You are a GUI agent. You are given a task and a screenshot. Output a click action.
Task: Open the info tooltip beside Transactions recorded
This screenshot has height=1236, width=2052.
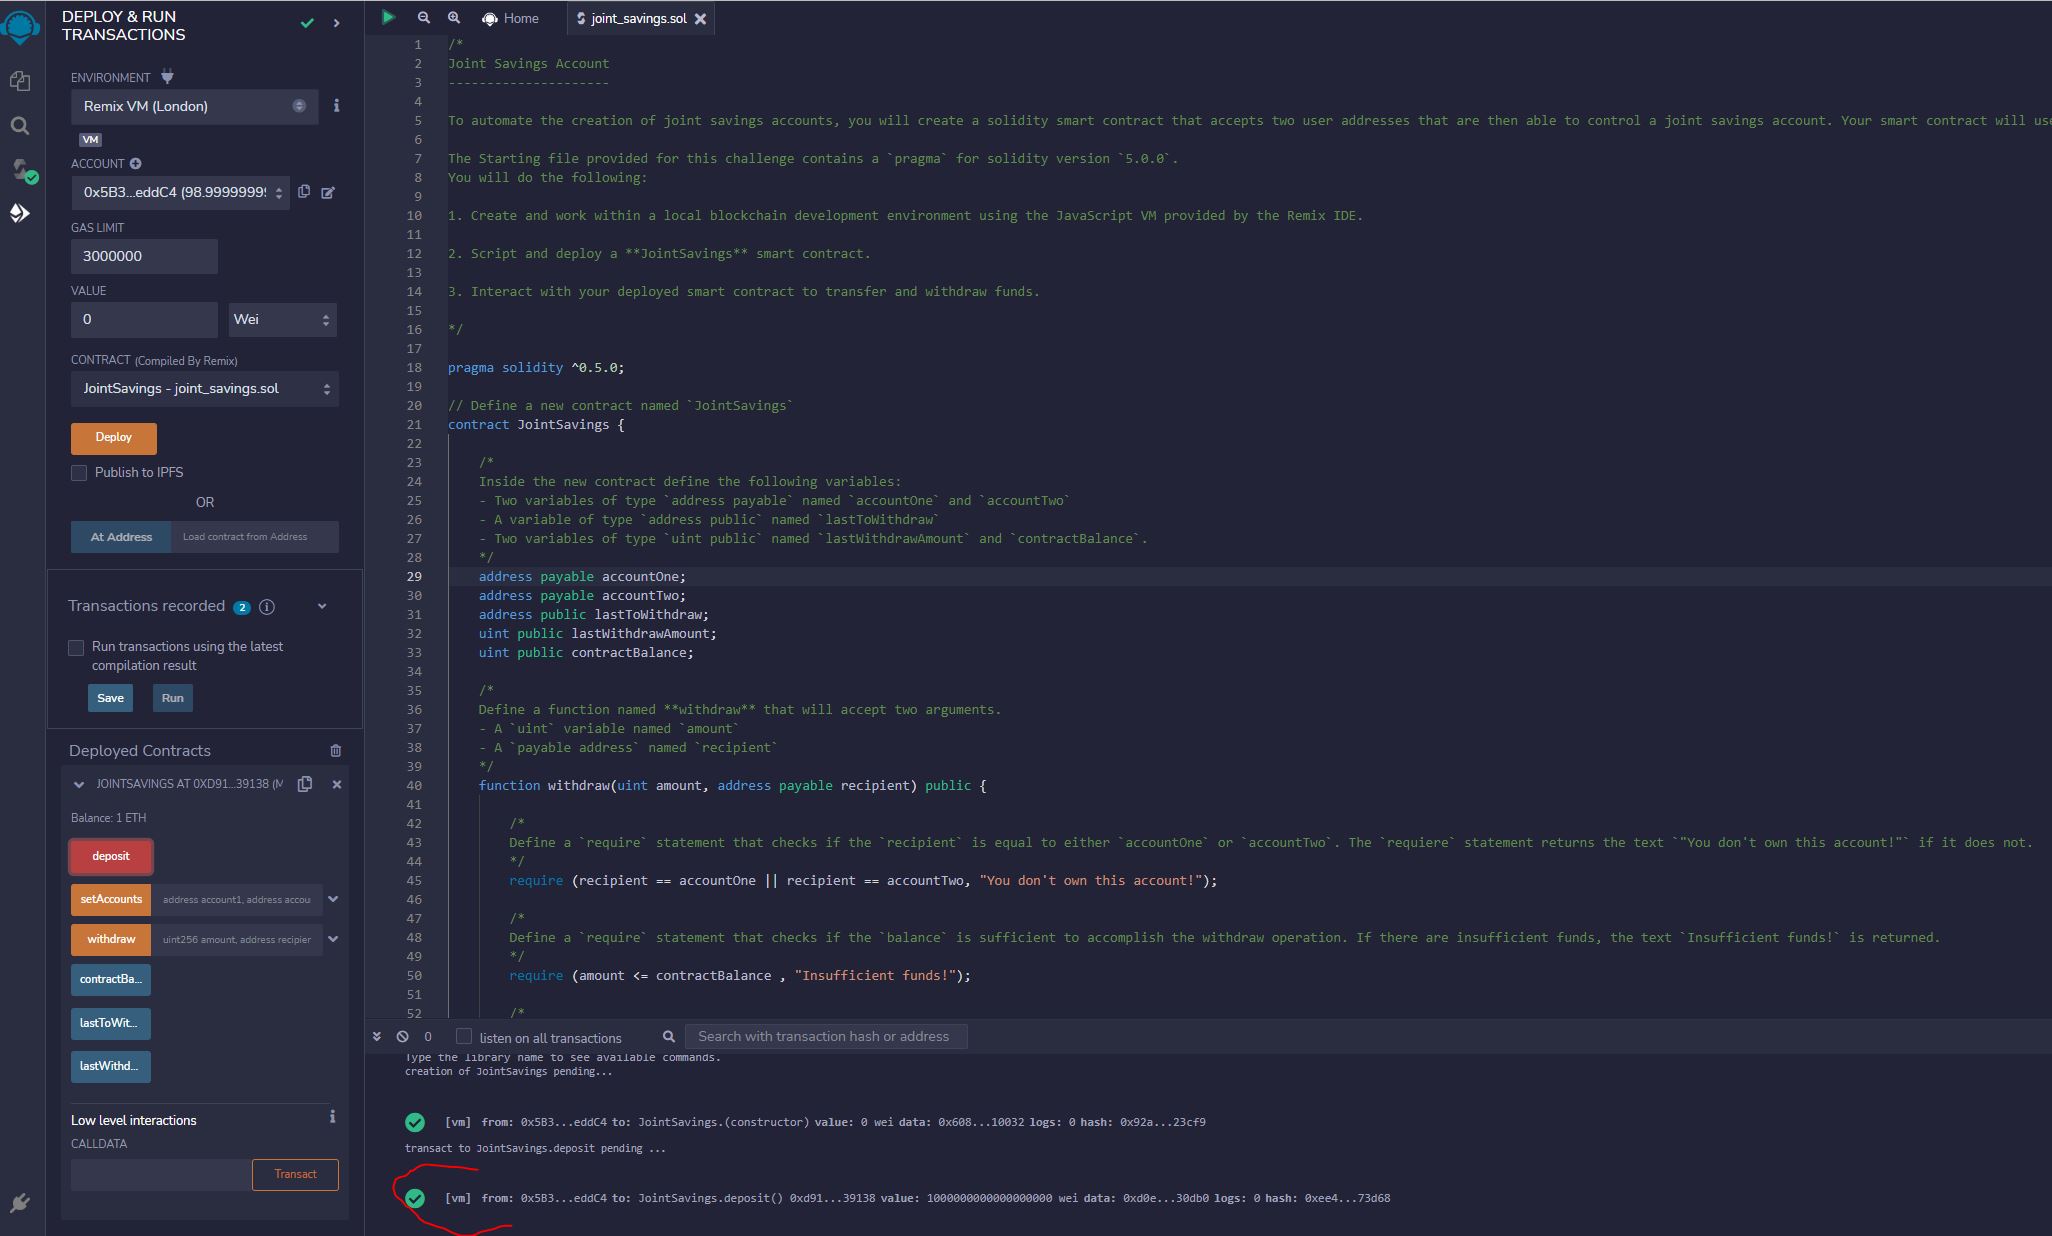pos(265,606)
